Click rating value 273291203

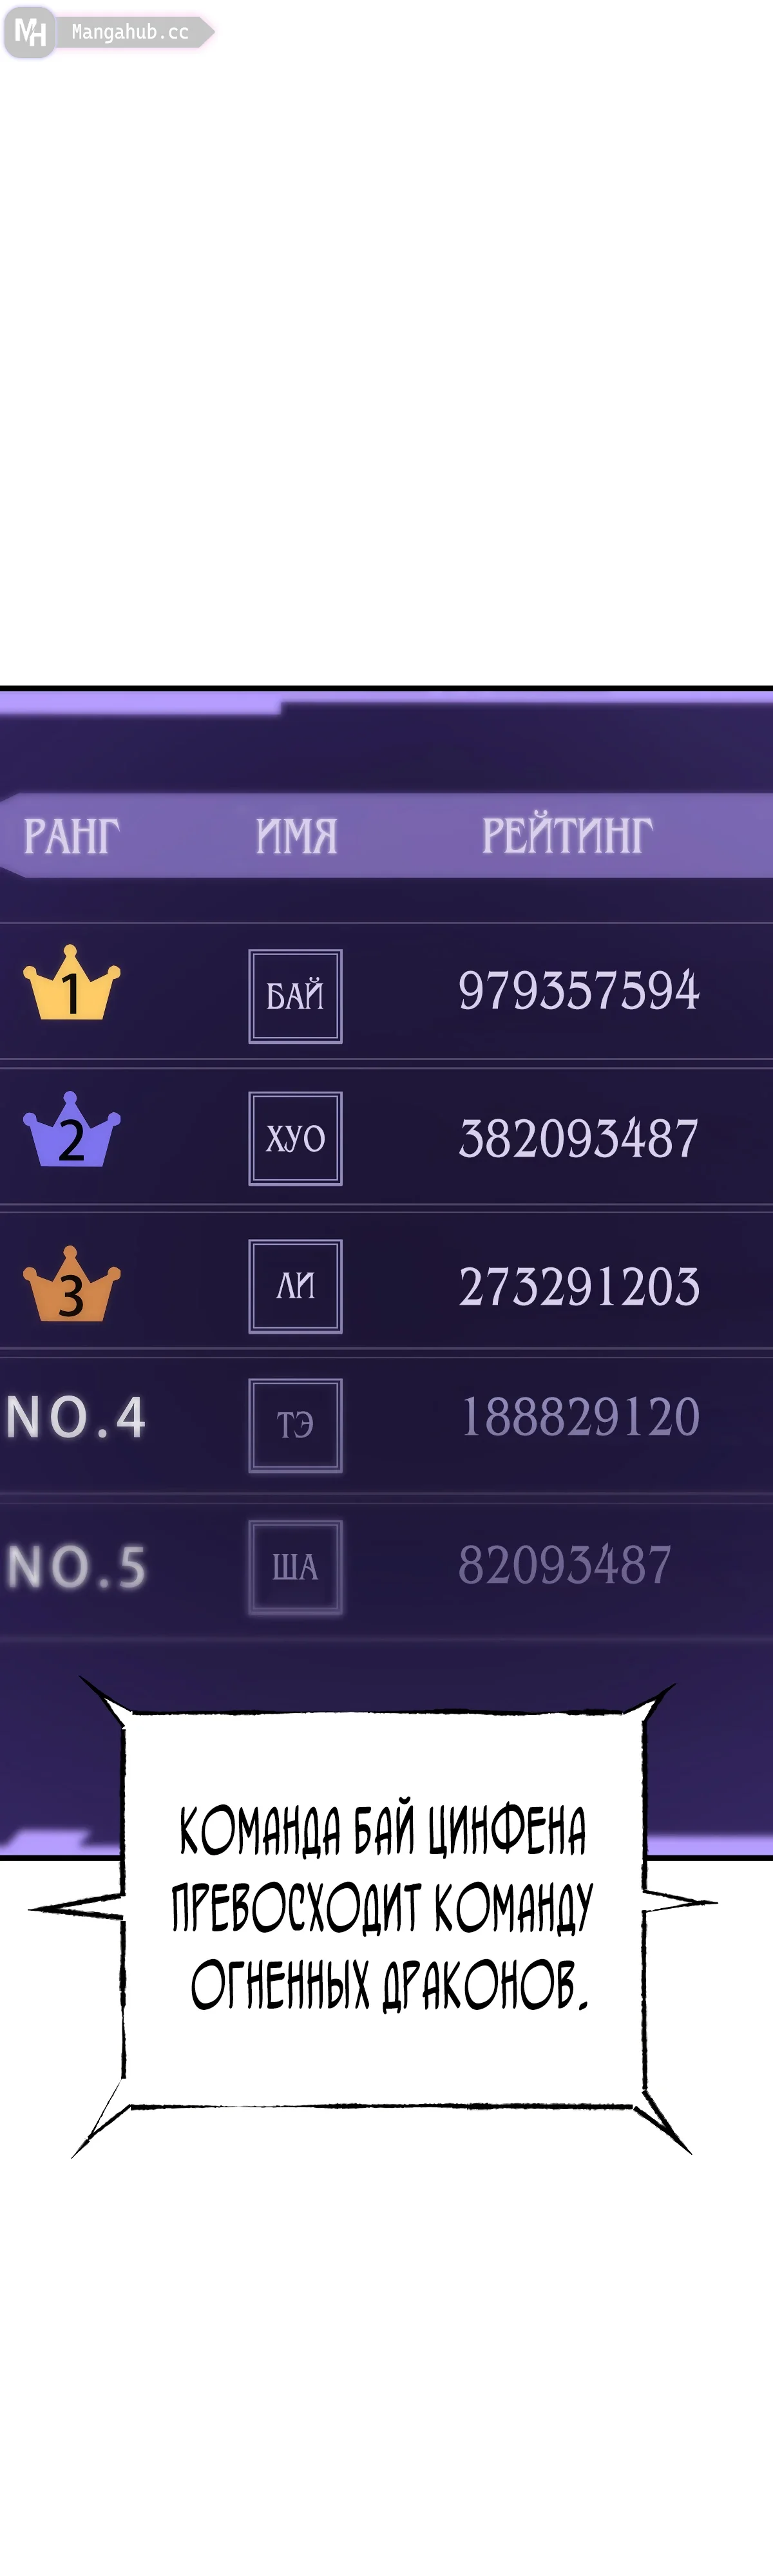[x=578, y=1286]
